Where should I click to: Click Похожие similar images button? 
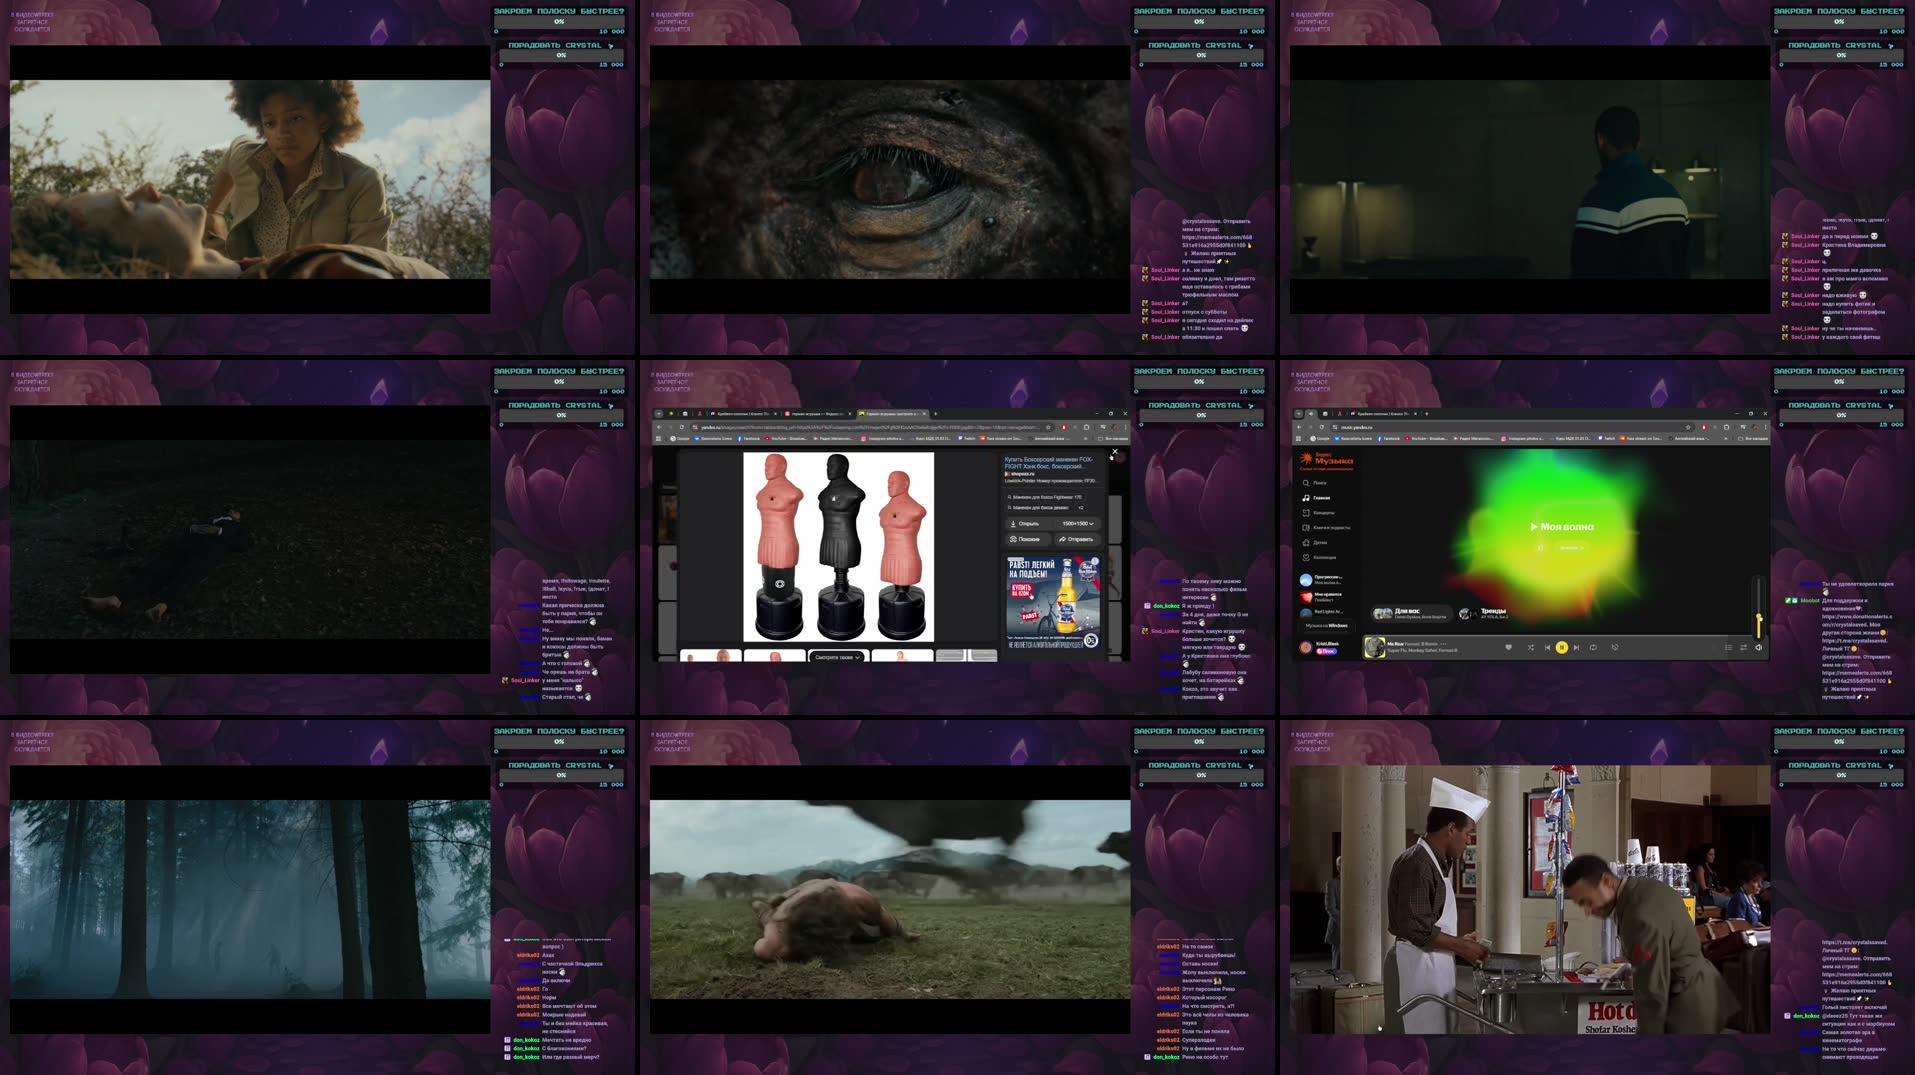click(x=1025, y=539)
